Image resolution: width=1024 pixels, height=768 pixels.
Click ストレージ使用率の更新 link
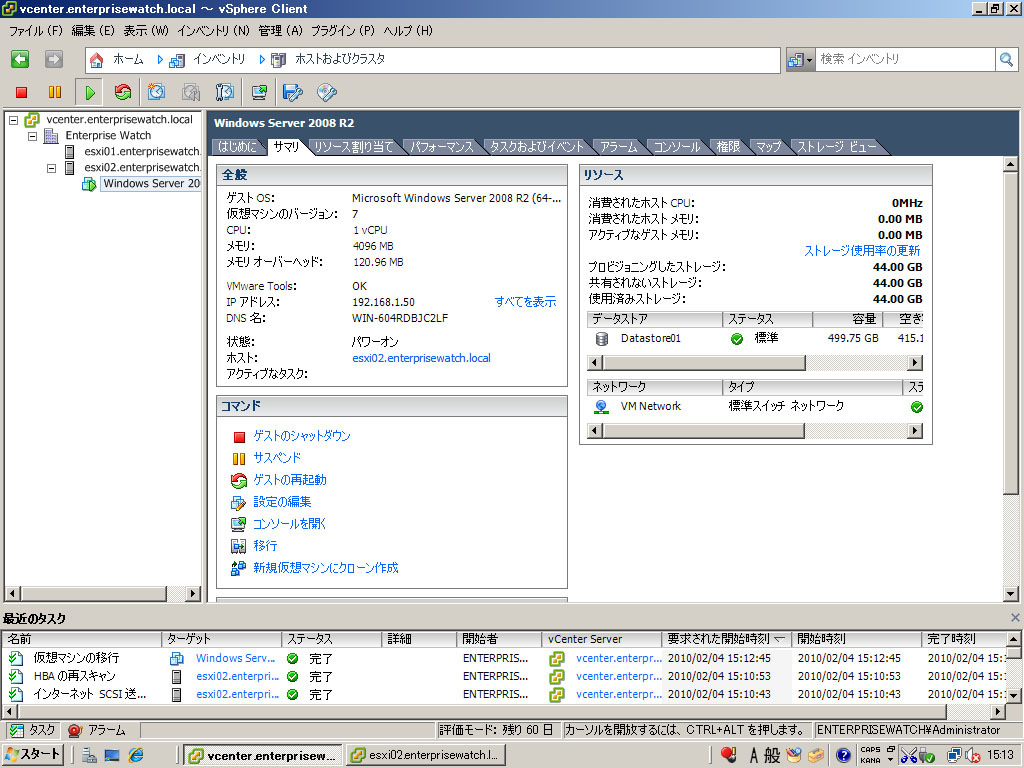pos(862,251)
